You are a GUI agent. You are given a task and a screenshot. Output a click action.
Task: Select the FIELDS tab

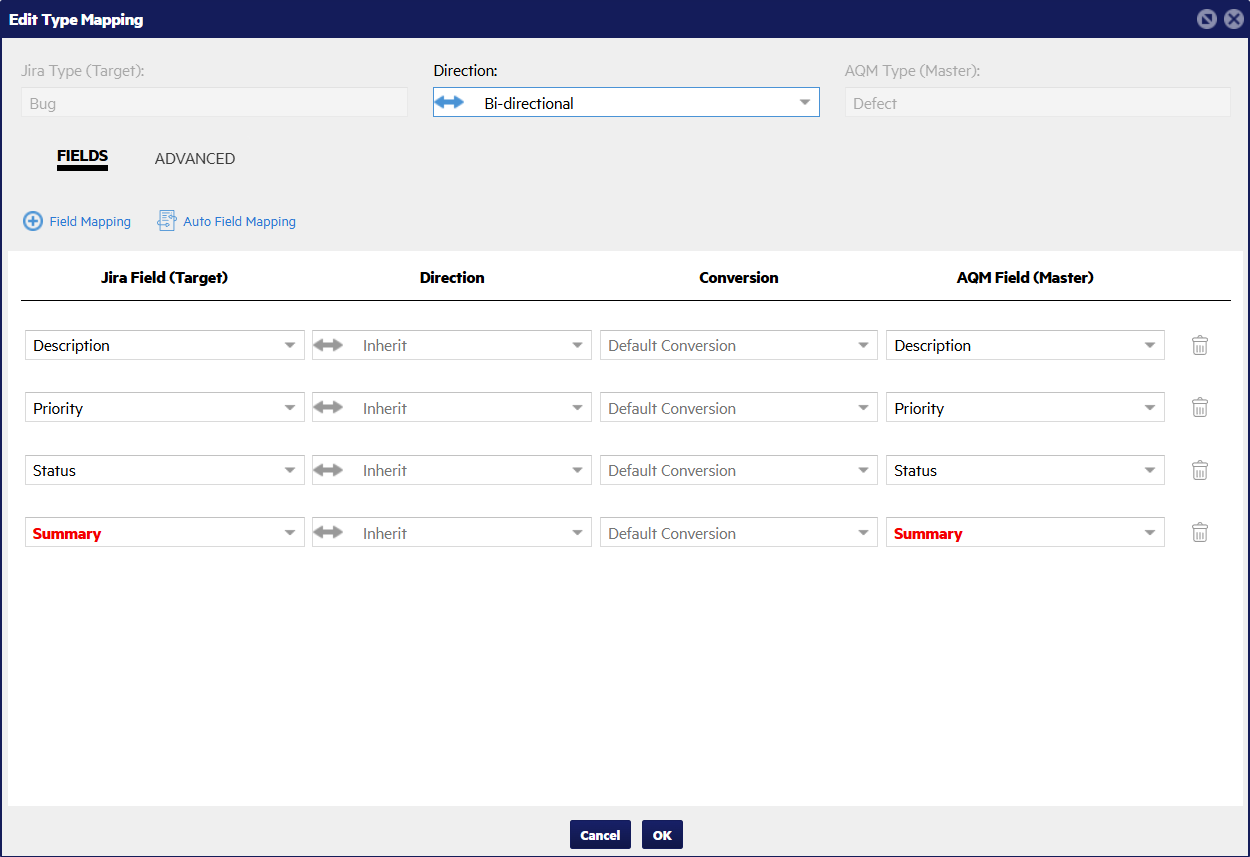click(x=82, y=157)
